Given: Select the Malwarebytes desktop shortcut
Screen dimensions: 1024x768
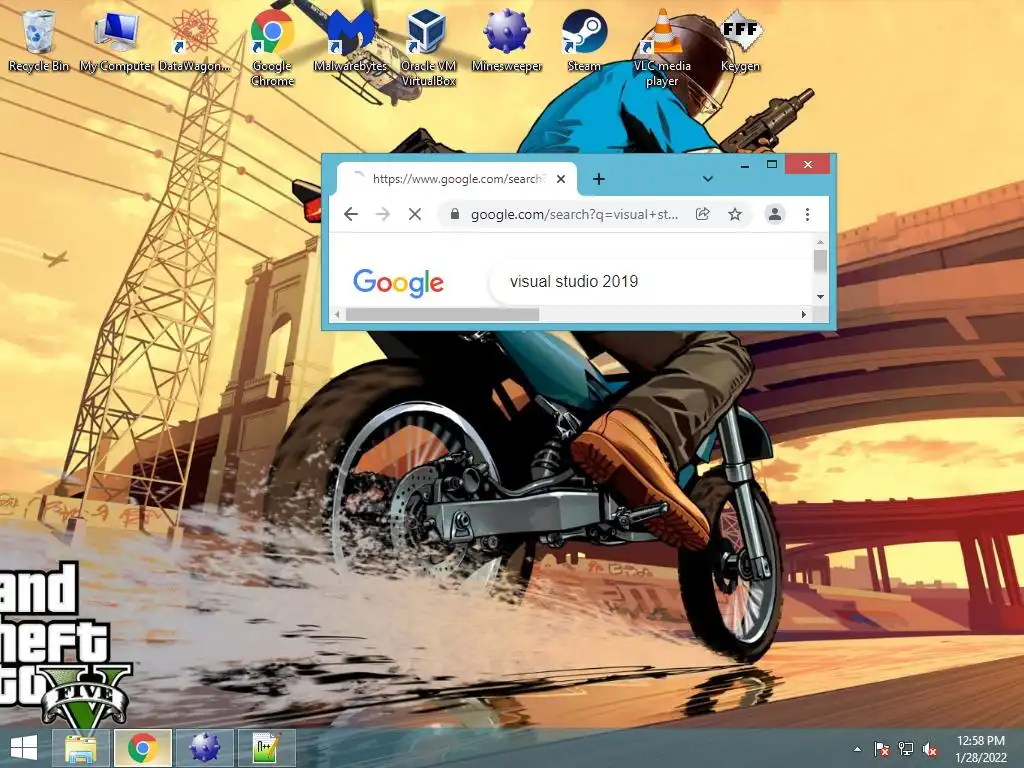Looking at the screenshot, I should (350, 39).
